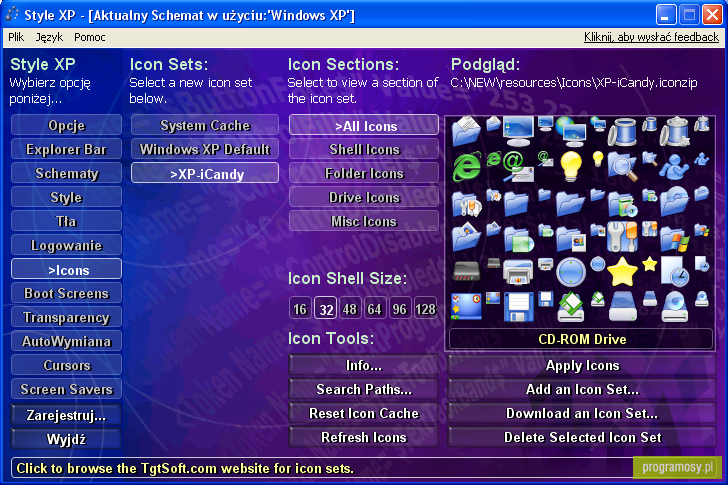Select the small light bulb icon
The width and height of the screenshot is (728, 485).
pos(598,159)
